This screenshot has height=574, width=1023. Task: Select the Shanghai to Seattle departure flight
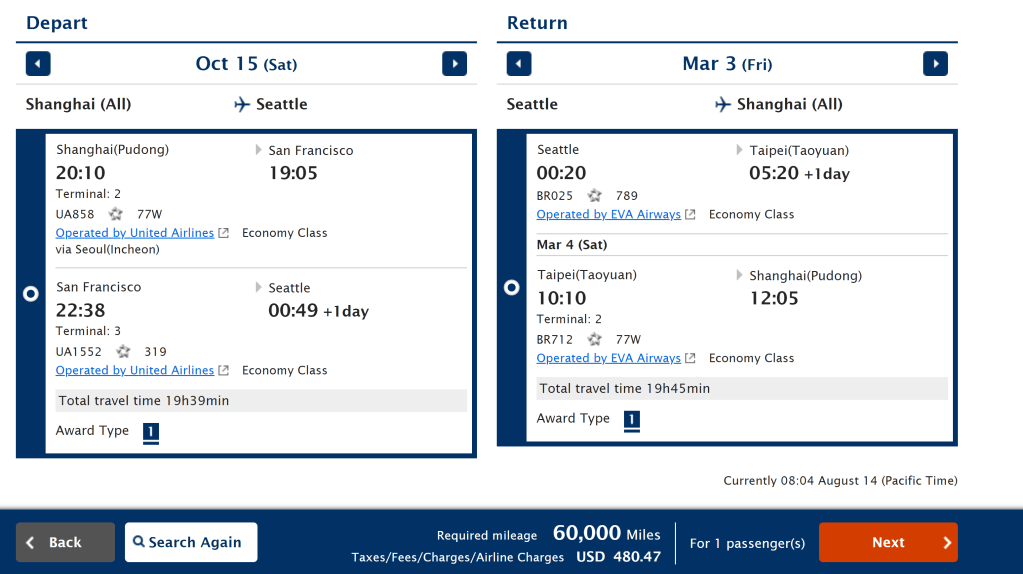pyautogui.click(x=31, y=293)
